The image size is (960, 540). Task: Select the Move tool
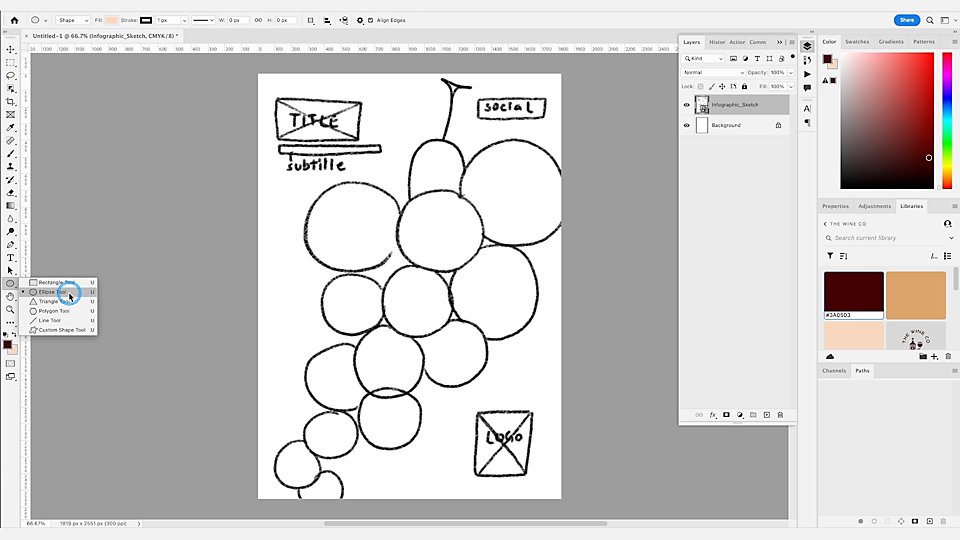point(10,50)
